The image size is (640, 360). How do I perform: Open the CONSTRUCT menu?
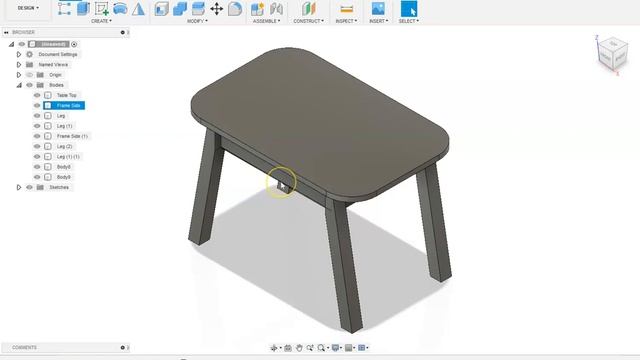click(x=309, y=21)
